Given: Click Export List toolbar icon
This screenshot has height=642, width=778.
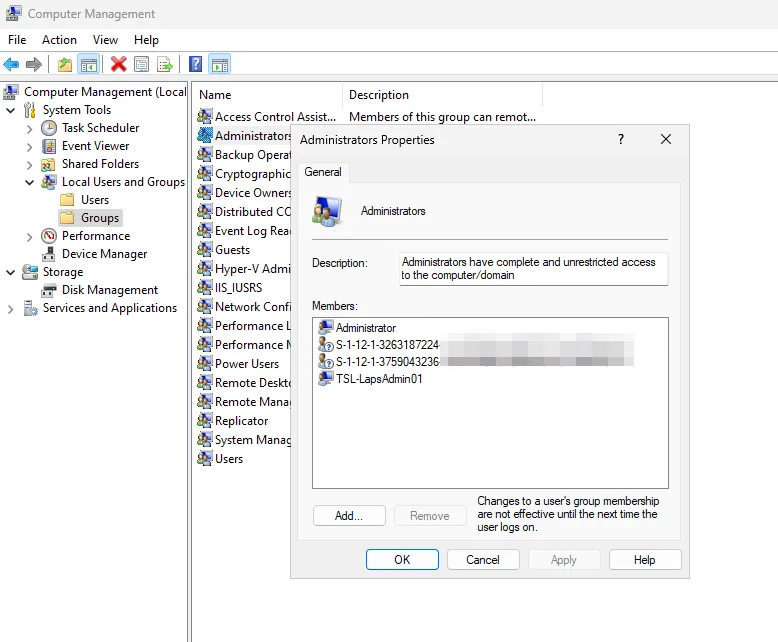Looking at the screenshot, I should [x=165, y=64].
